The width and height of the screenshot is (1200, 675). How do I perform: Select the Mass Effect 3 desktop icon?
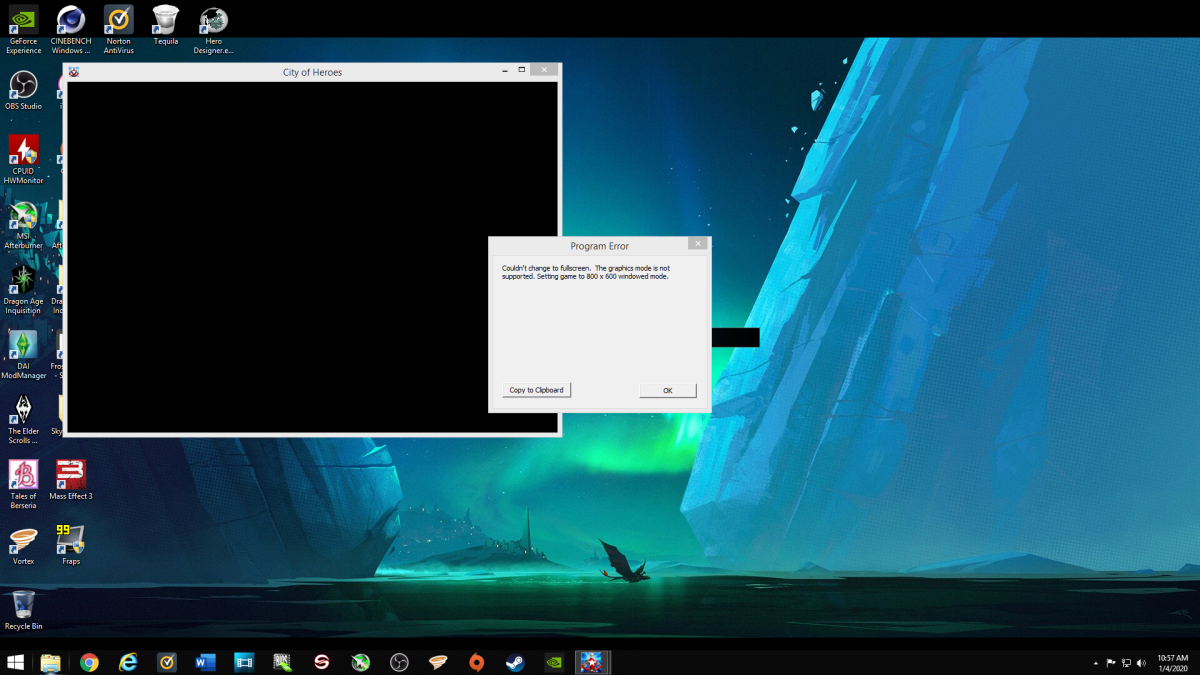click(71, 481)
